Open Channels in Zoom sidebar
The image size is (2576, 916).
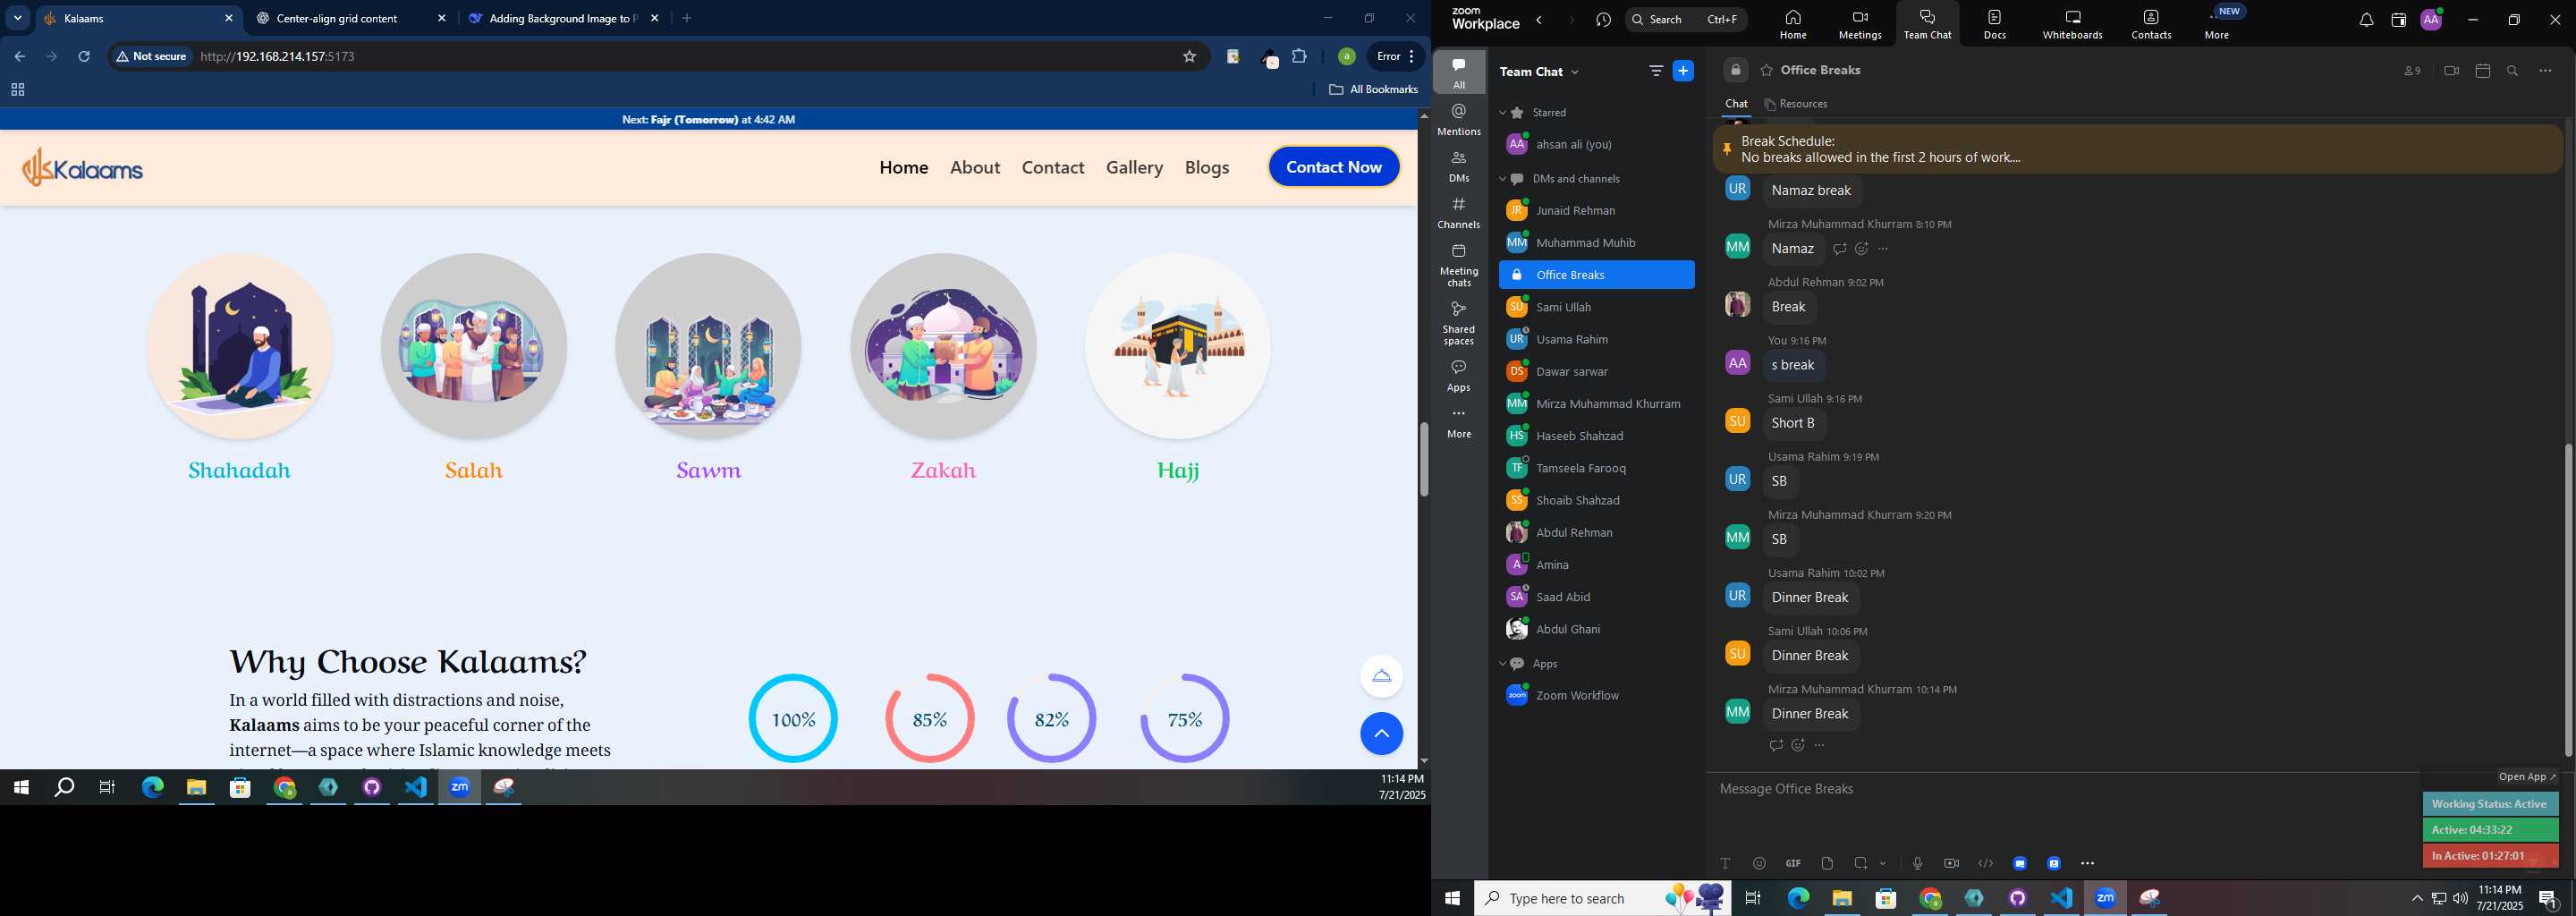pyautogui.click(x=1459, y=213)
